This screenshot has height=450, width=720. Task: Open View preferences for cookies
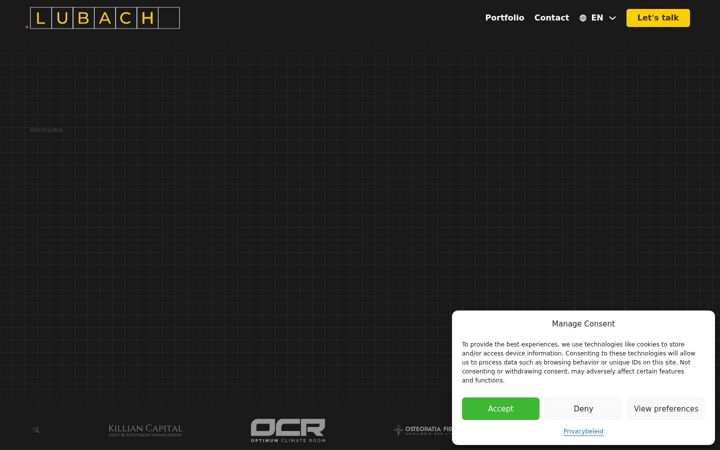pos(666,409)
